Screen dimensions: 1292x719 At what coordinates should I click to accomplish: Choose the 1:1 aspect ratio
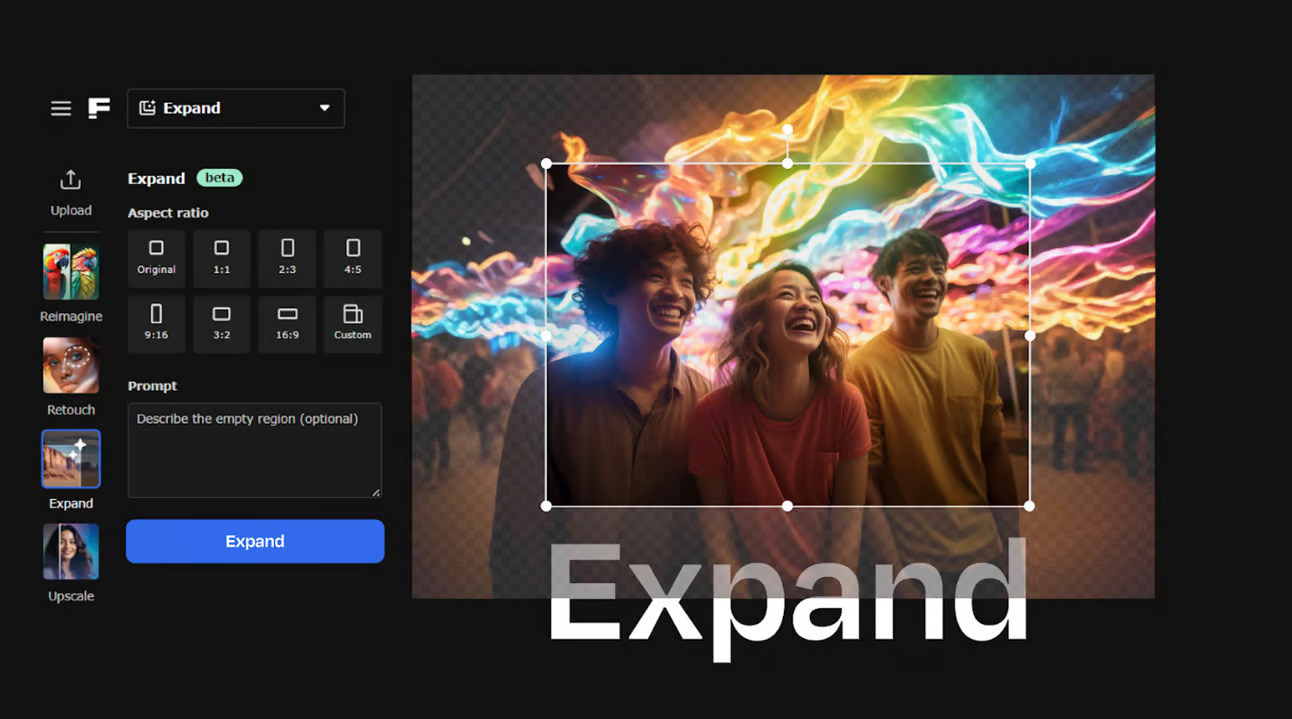222,259
